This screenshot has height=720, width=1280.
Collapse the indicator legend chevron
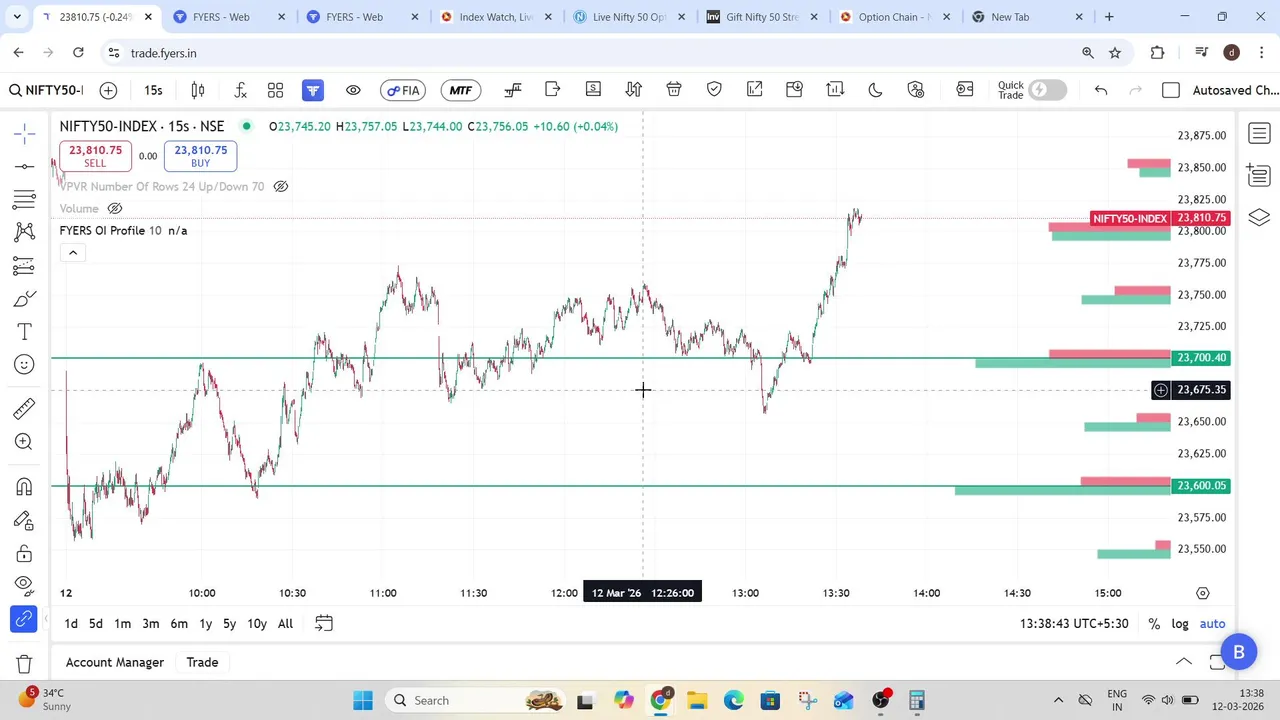pyautogui.click(x=73, y=253)
